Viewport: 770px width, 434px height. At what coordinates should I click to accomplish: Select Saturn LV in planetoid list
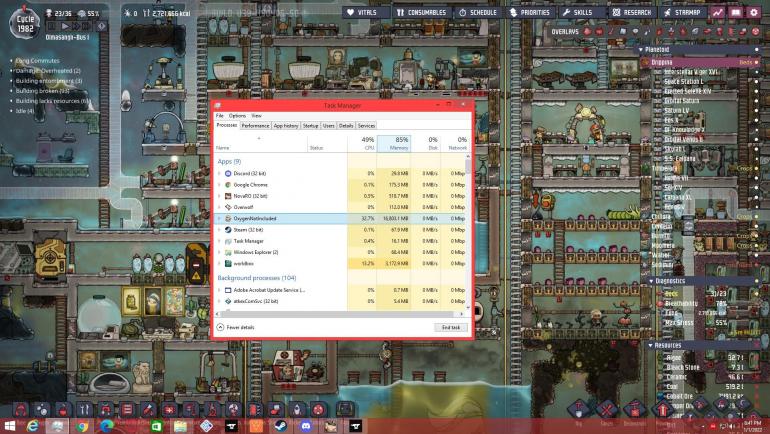[x=677, y=110]
